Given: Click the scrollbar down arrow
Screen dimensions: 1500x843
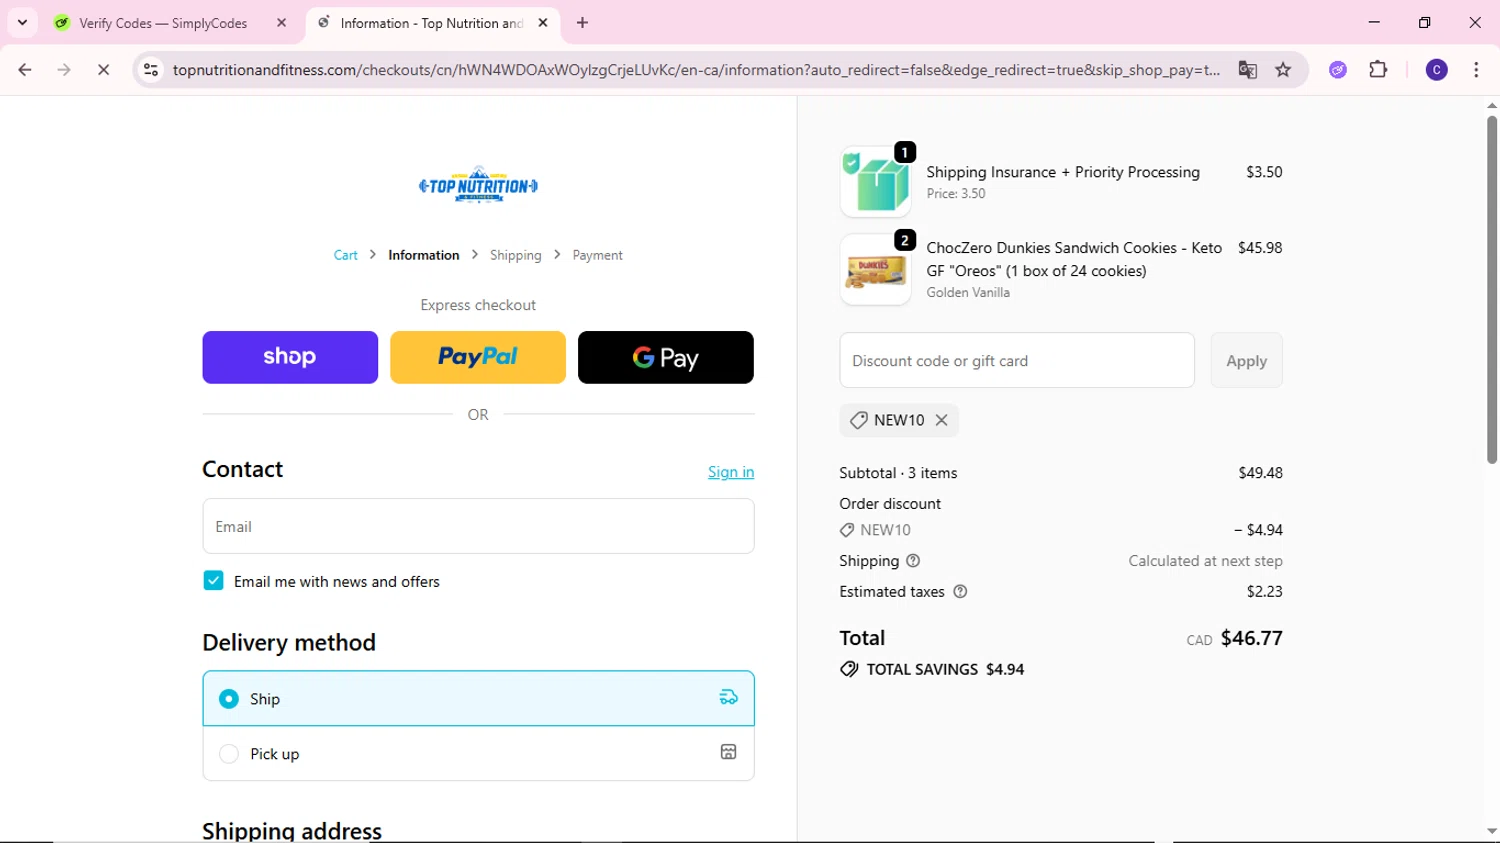Looking at the screenshot, I should pyautogui.click(x=1491, y=831).
